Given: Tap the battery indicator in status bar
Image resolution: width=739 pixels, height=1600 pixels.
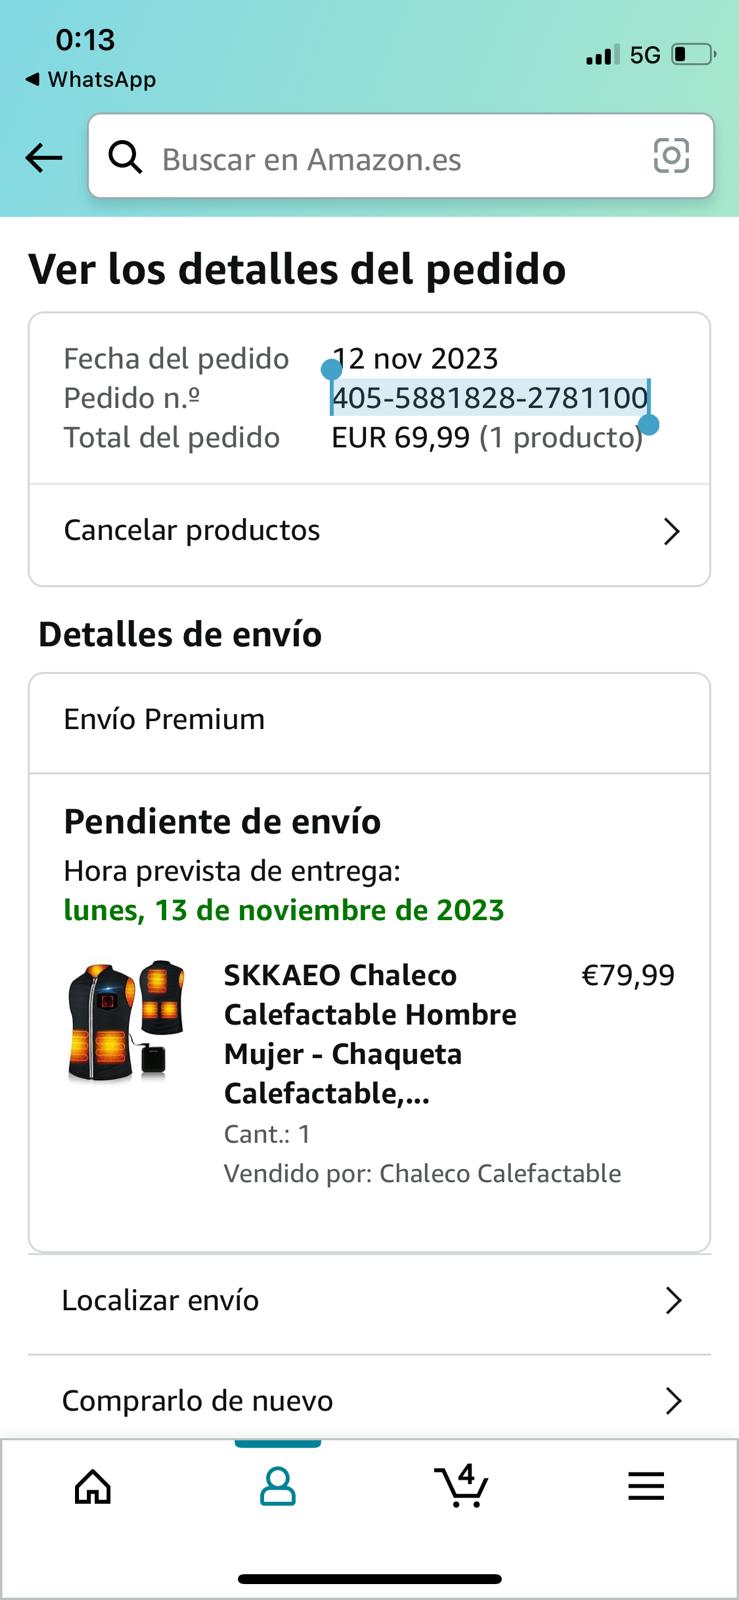Looking at the screenshot, I should [x=693, y=54].
